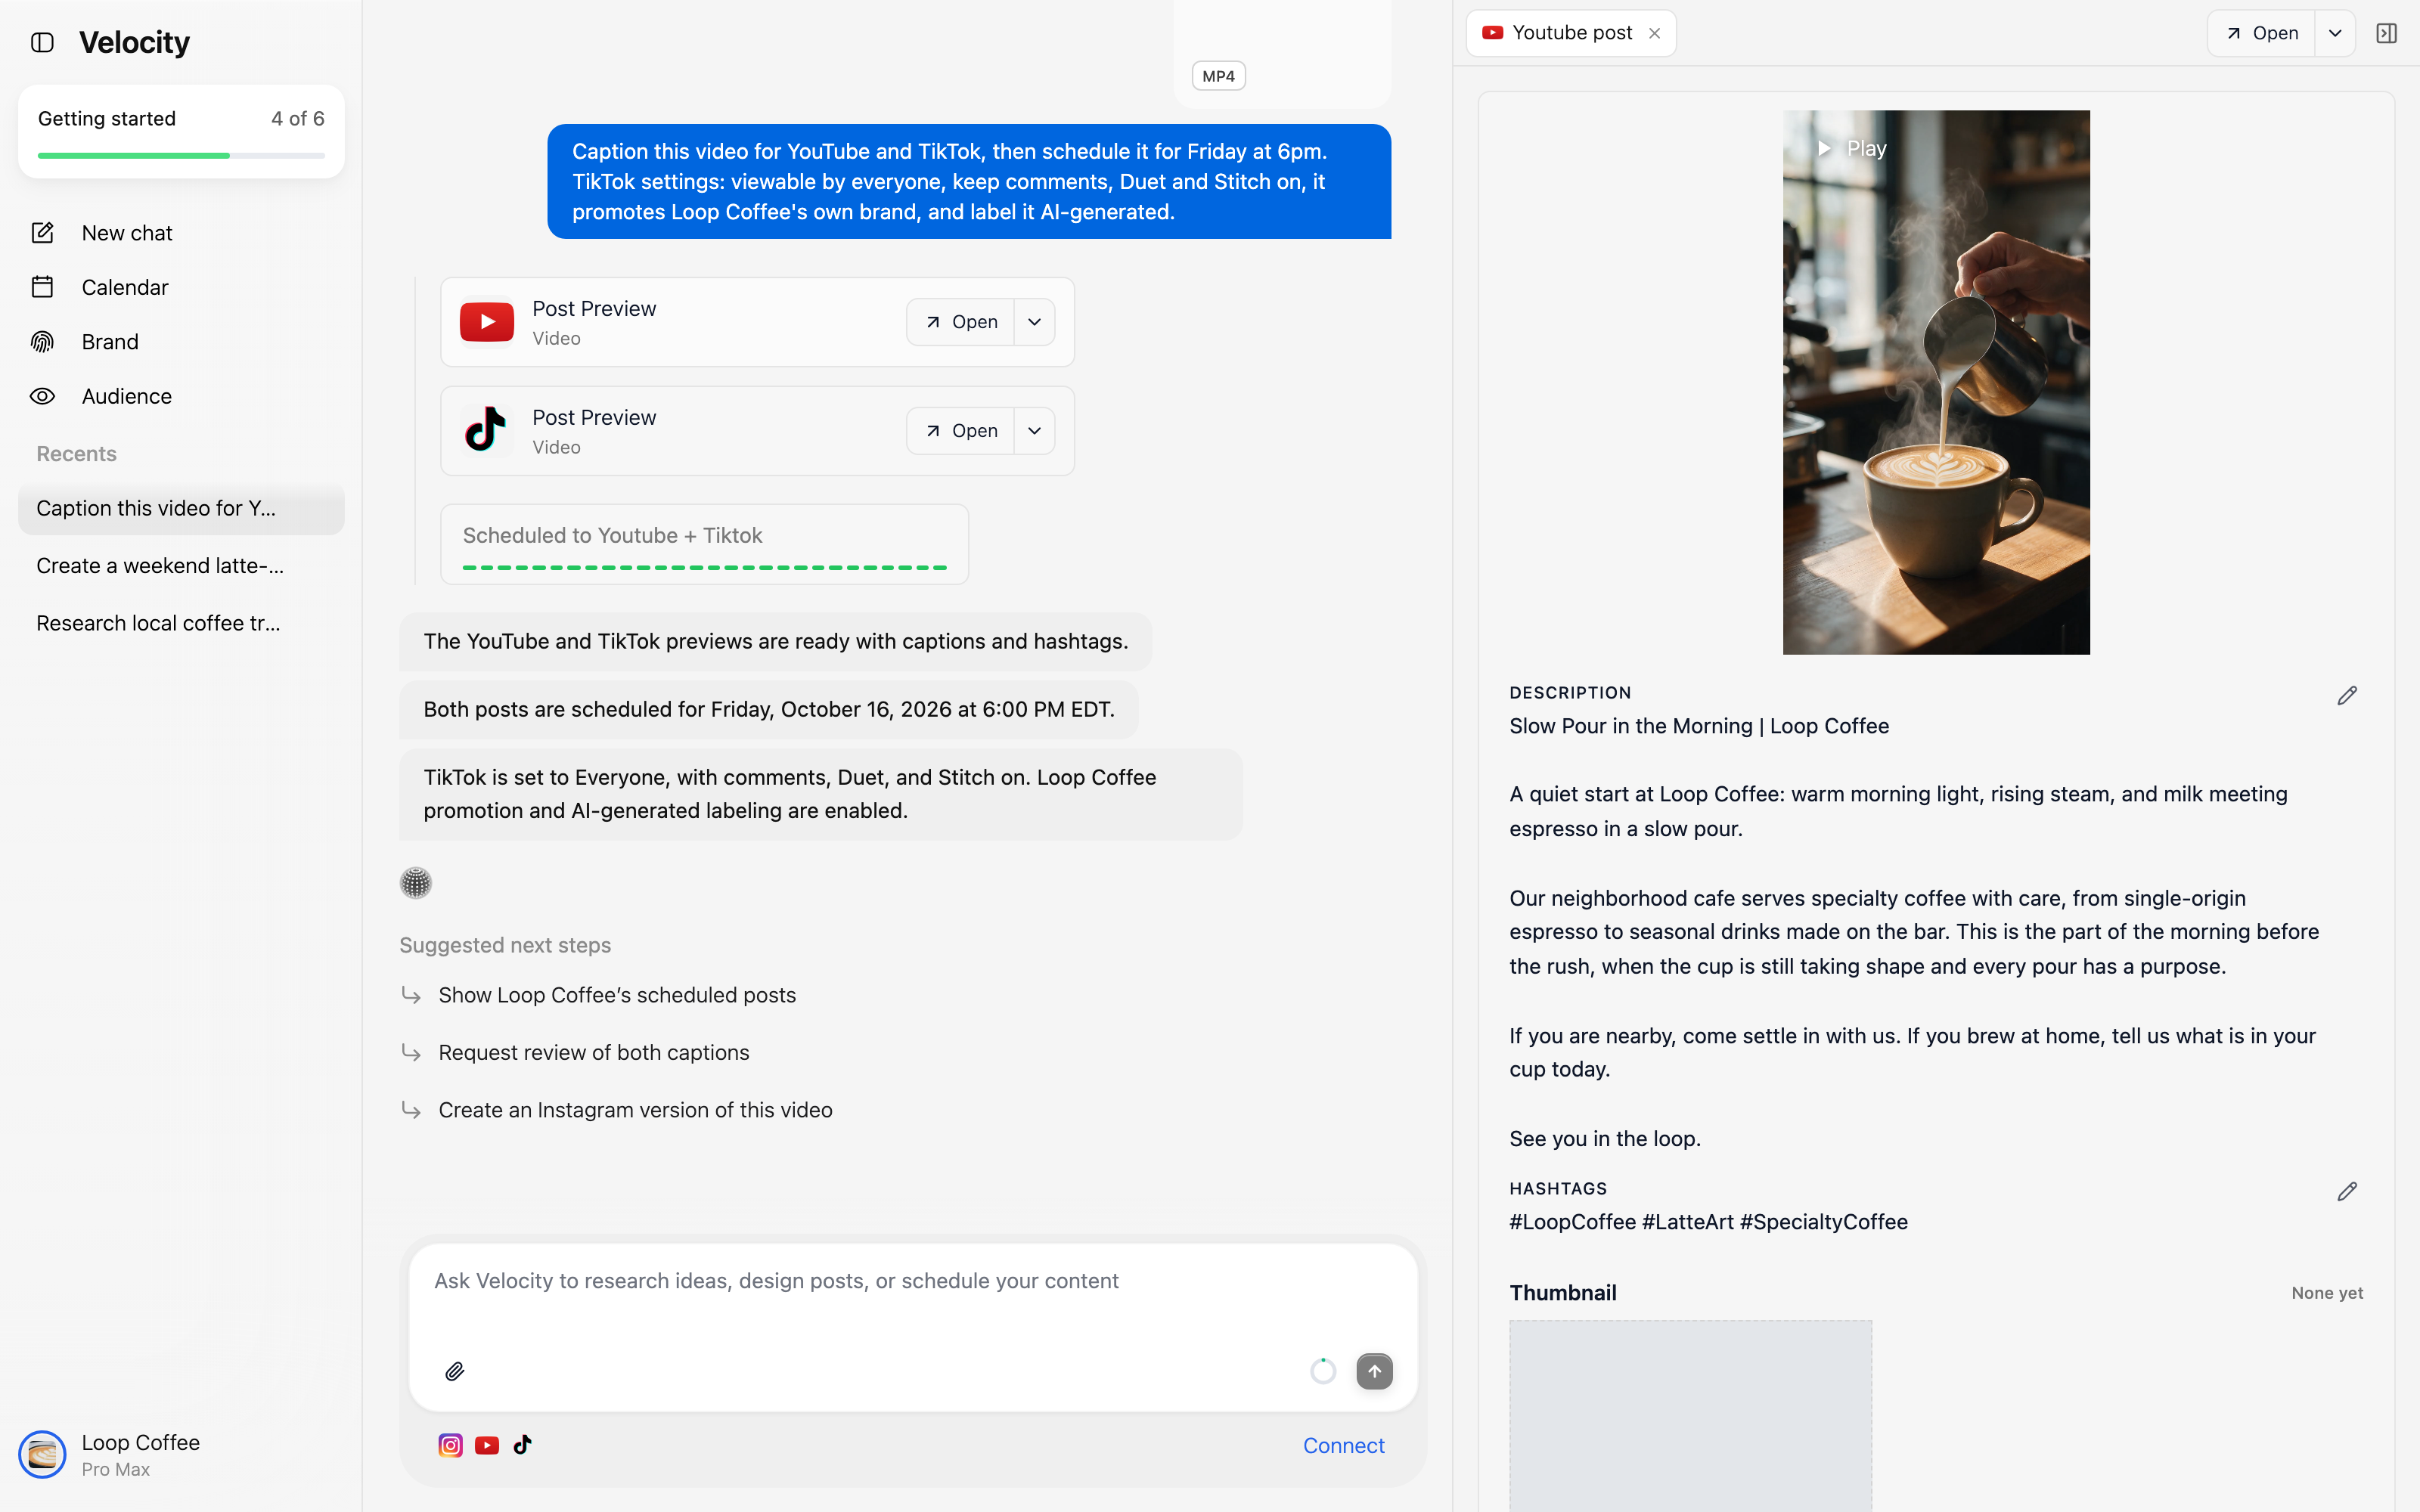
Task: Open the TikTok Post Preview
Action: 960,431
